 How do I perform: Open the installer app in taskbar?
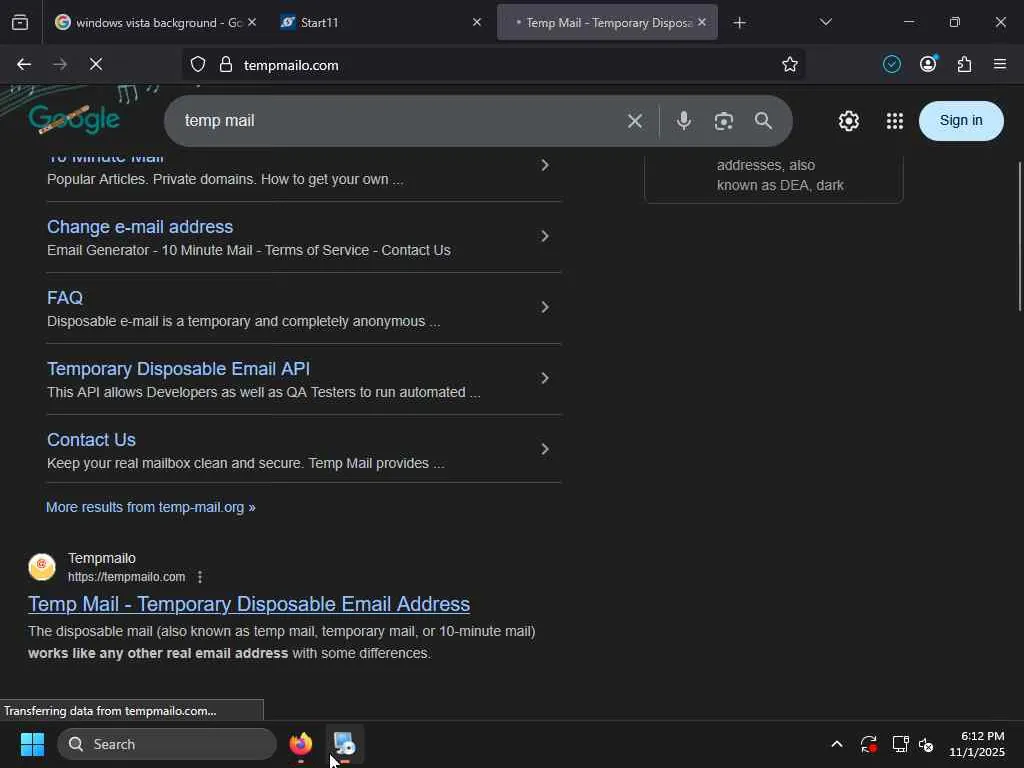tap(344, 744)
